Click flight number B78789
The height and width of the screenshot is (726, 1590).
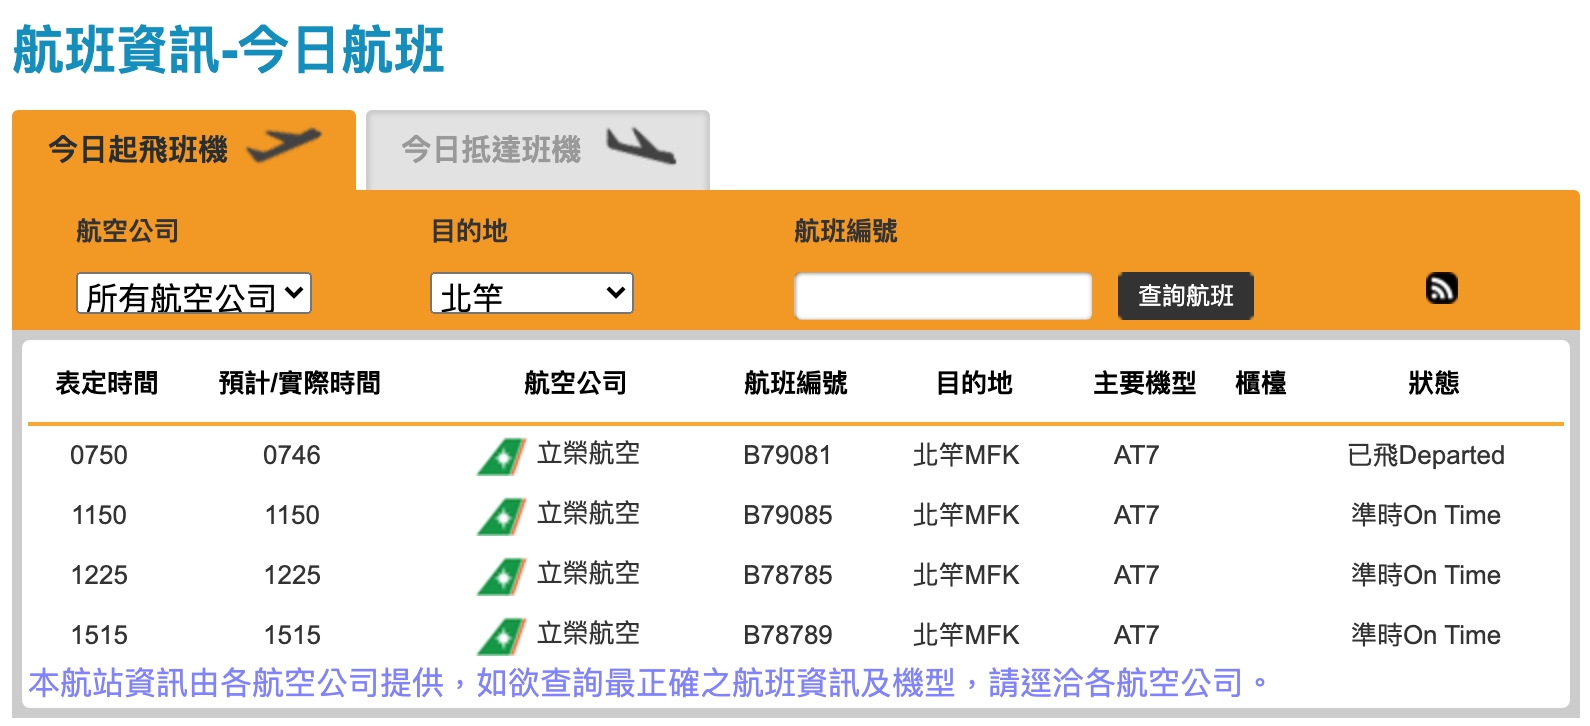click(787, 636)
